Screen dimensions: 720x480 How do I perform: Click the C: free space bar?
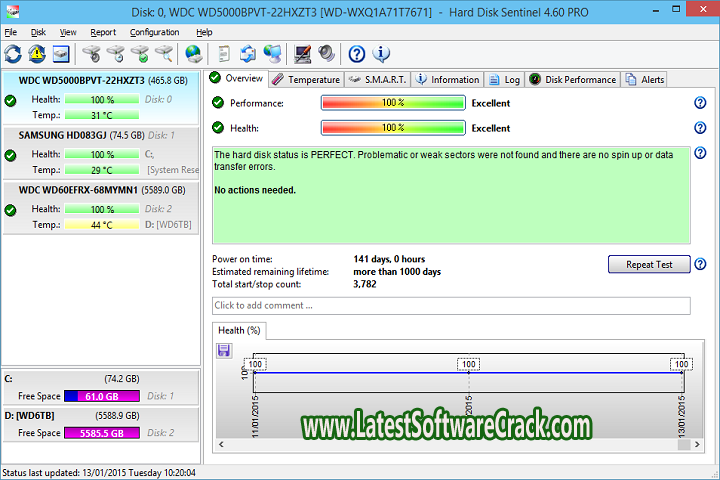[99, 396]
